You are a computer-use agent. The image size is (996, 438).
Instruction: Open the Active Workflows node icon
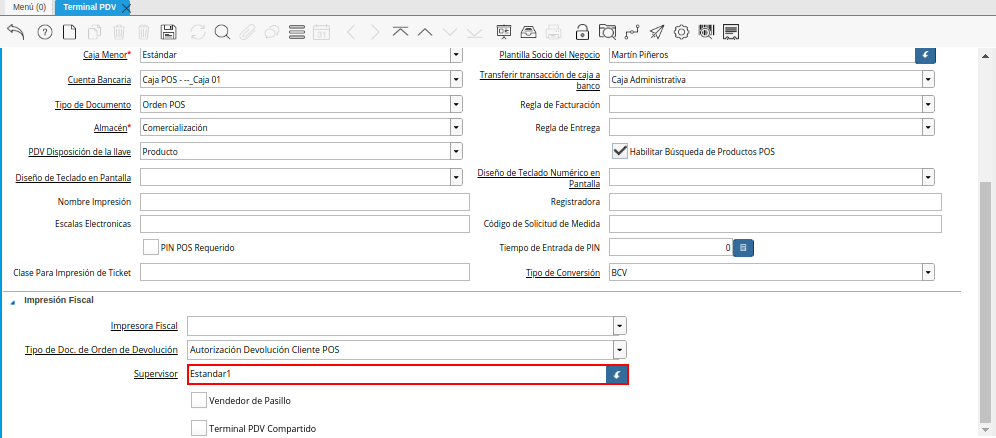632,32
